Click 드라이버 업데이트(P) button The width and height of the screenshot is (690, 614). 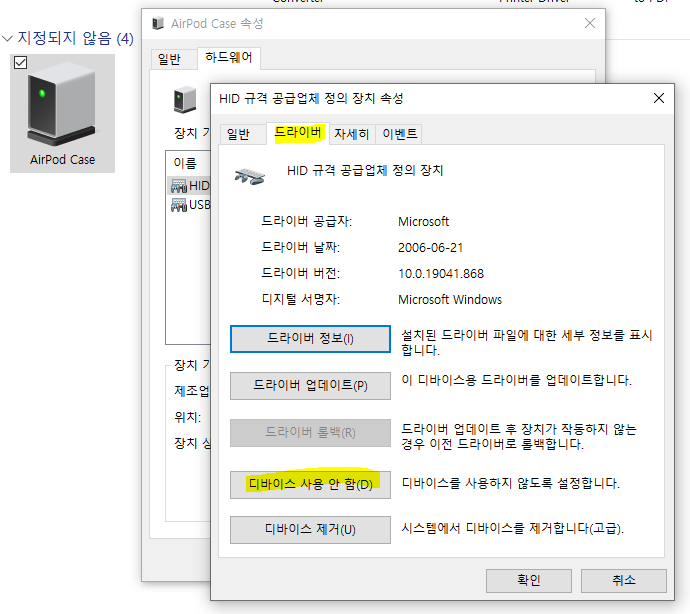310,386
